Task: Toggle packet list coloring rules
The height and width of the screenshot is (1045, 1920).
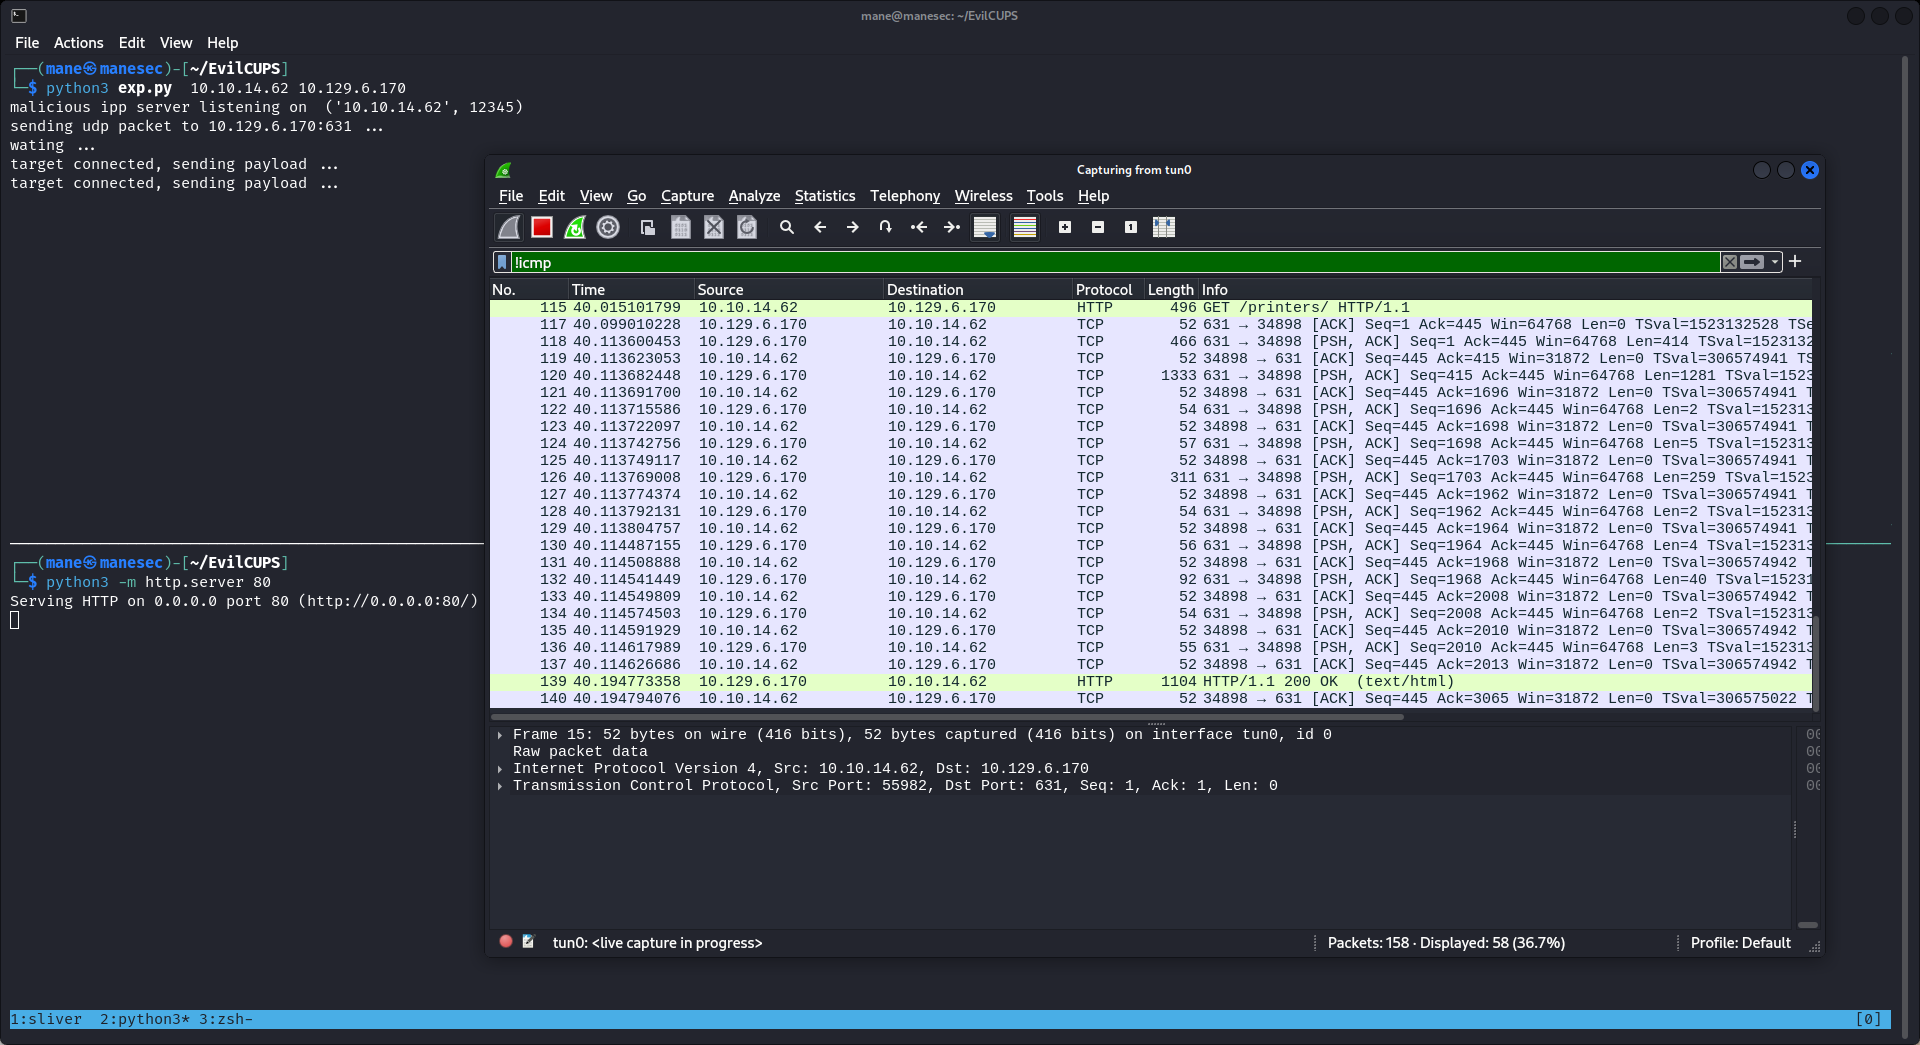Action: 1025,228
